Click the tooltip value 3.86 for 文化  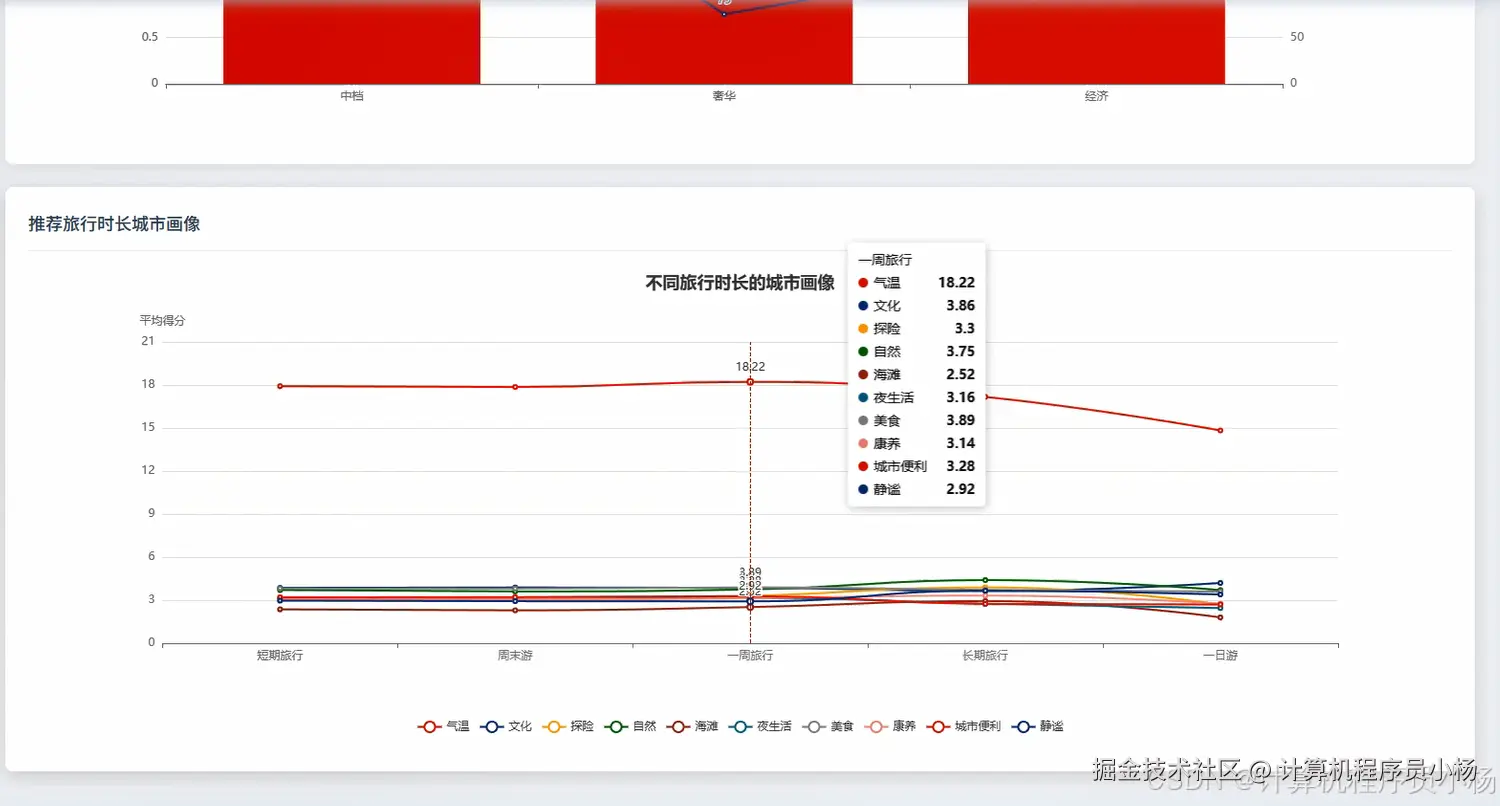(x=960, y=306)
